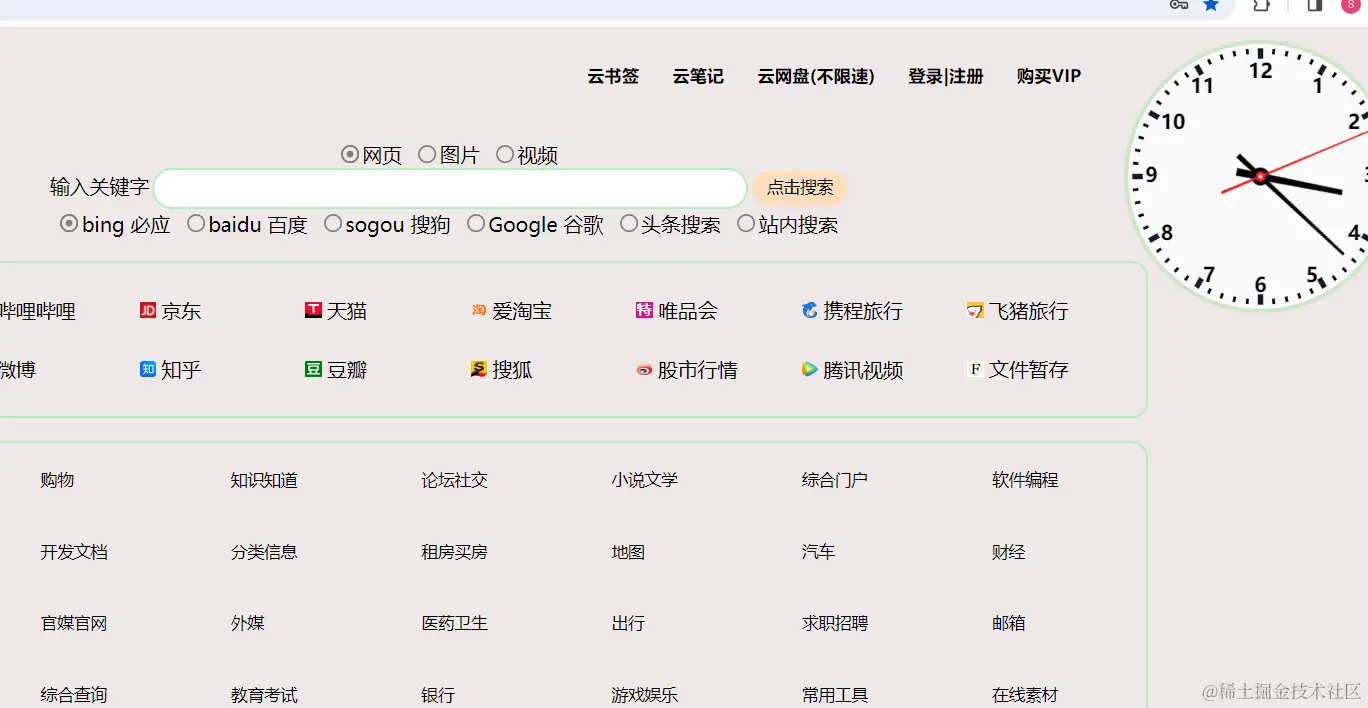Open the 知识知道 category

tap(264, 480)
